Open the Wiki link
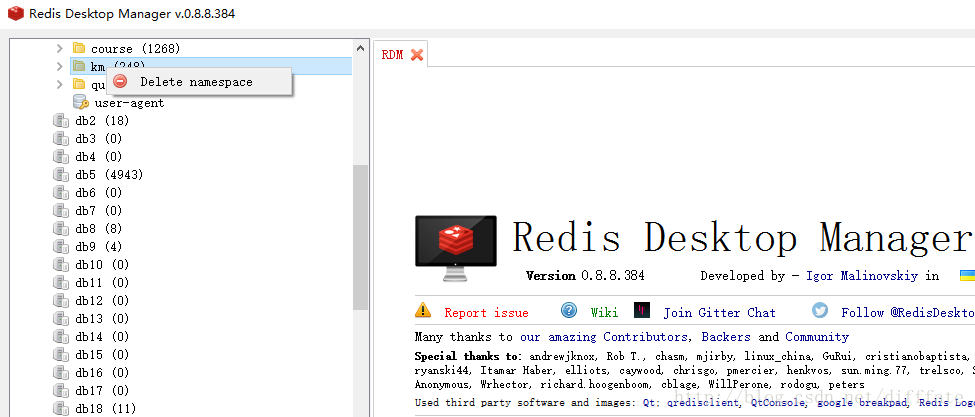The image size is (975, 417). pos(604,312)
